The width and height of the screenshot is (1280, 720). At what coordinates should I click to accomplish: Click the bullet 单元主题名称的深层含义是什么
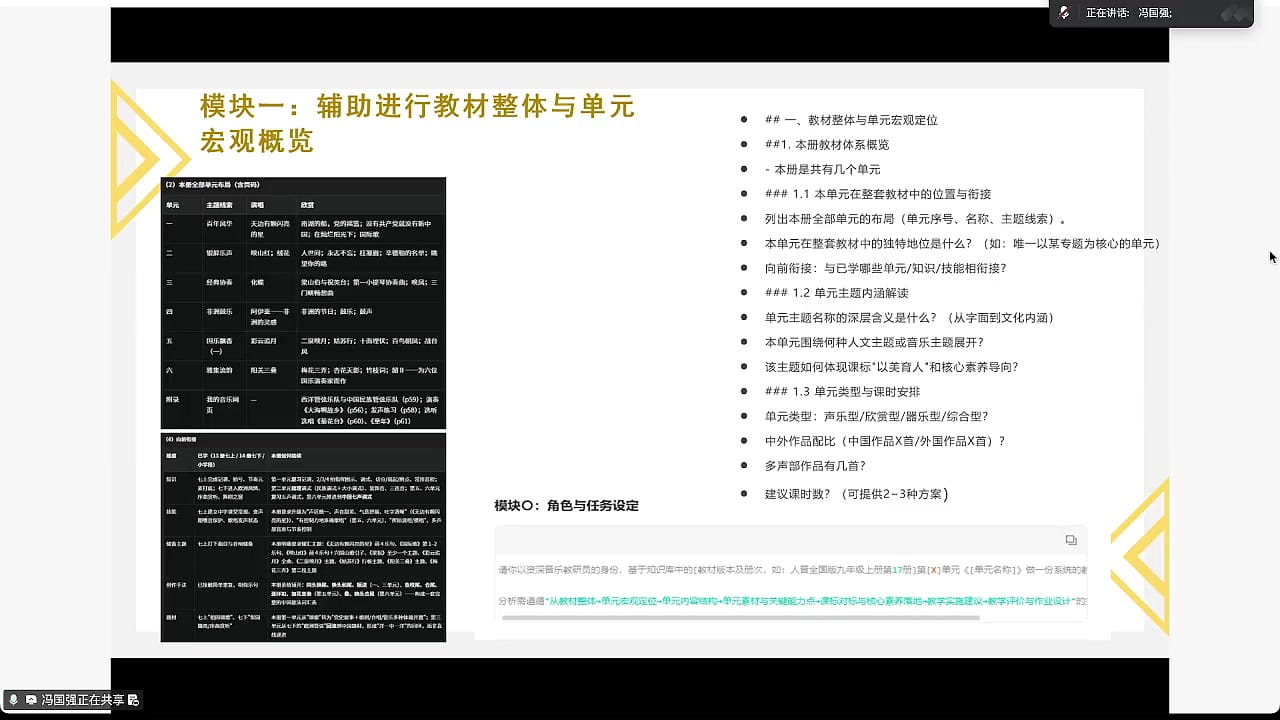(x=909, y=317)
